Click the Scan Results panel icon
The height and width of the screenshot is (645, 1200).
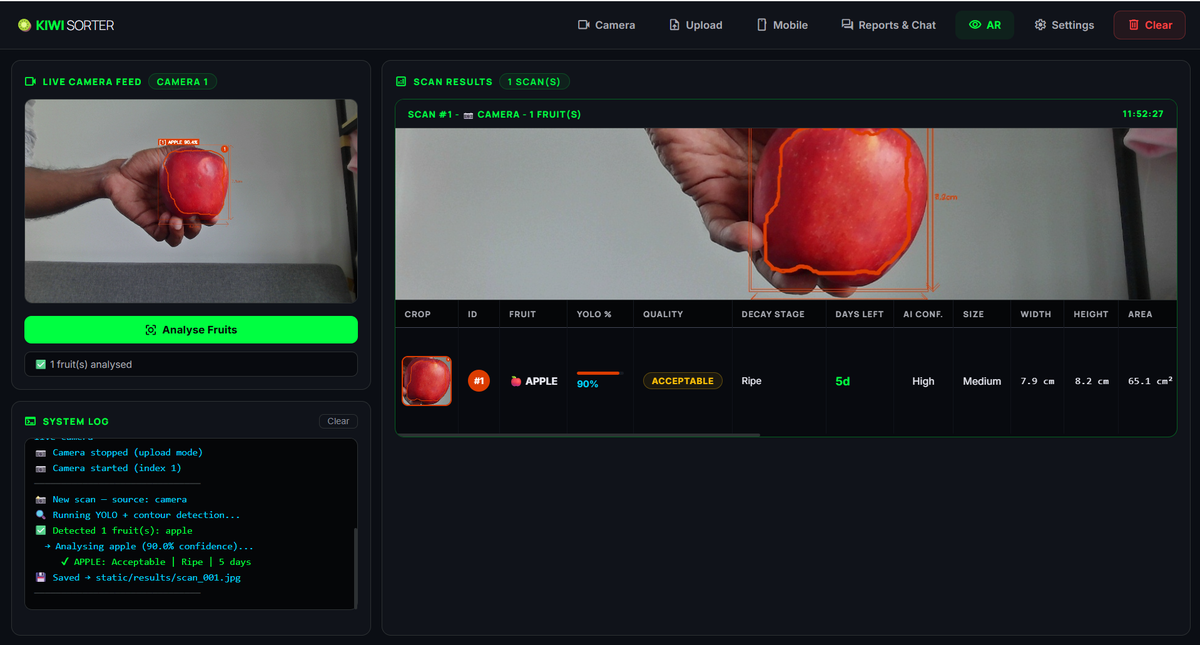coord(401,82)
